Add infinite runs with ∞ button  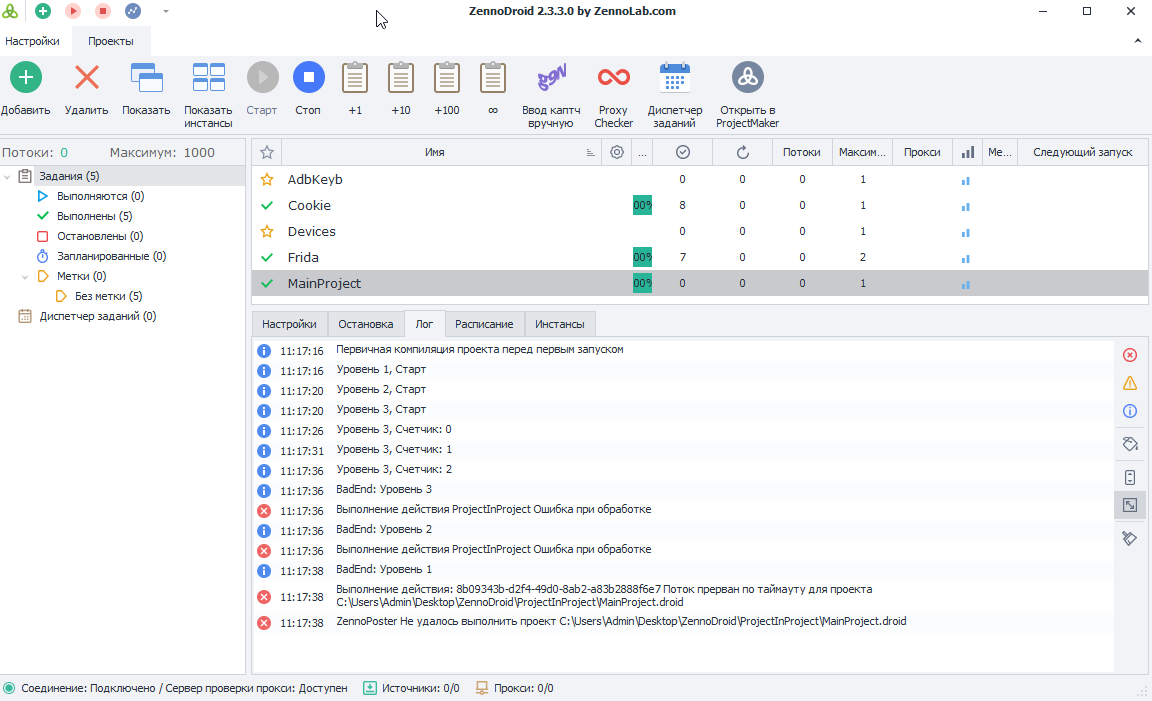tap(493, 78)
